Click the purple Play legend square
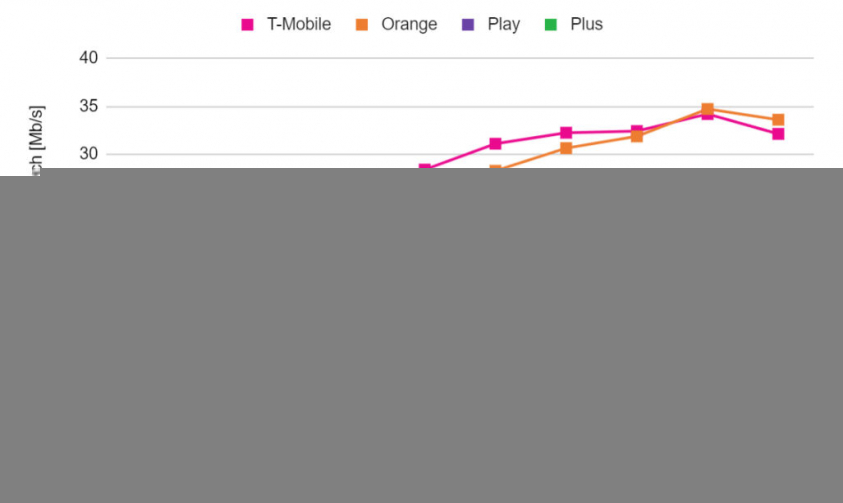This screenshot has height=503, width=843. click(x=468, y=25)
